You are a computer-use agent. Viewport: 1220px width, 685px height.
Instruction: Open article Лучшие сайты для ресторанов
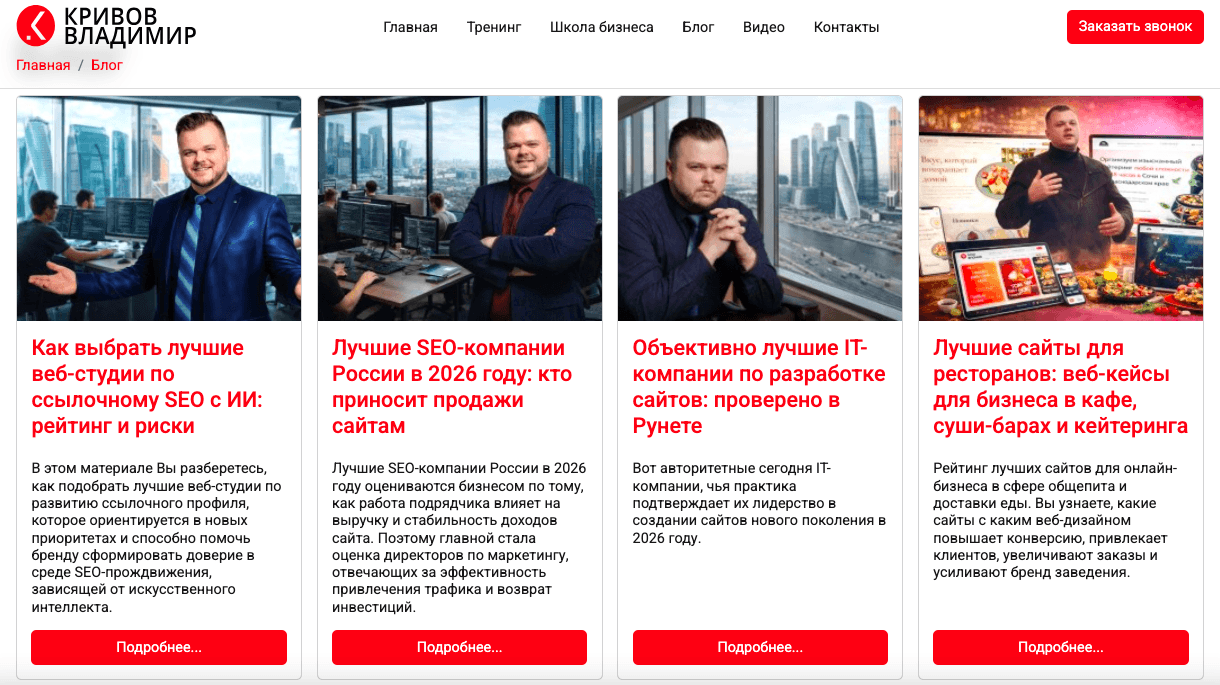[1060, 387]
